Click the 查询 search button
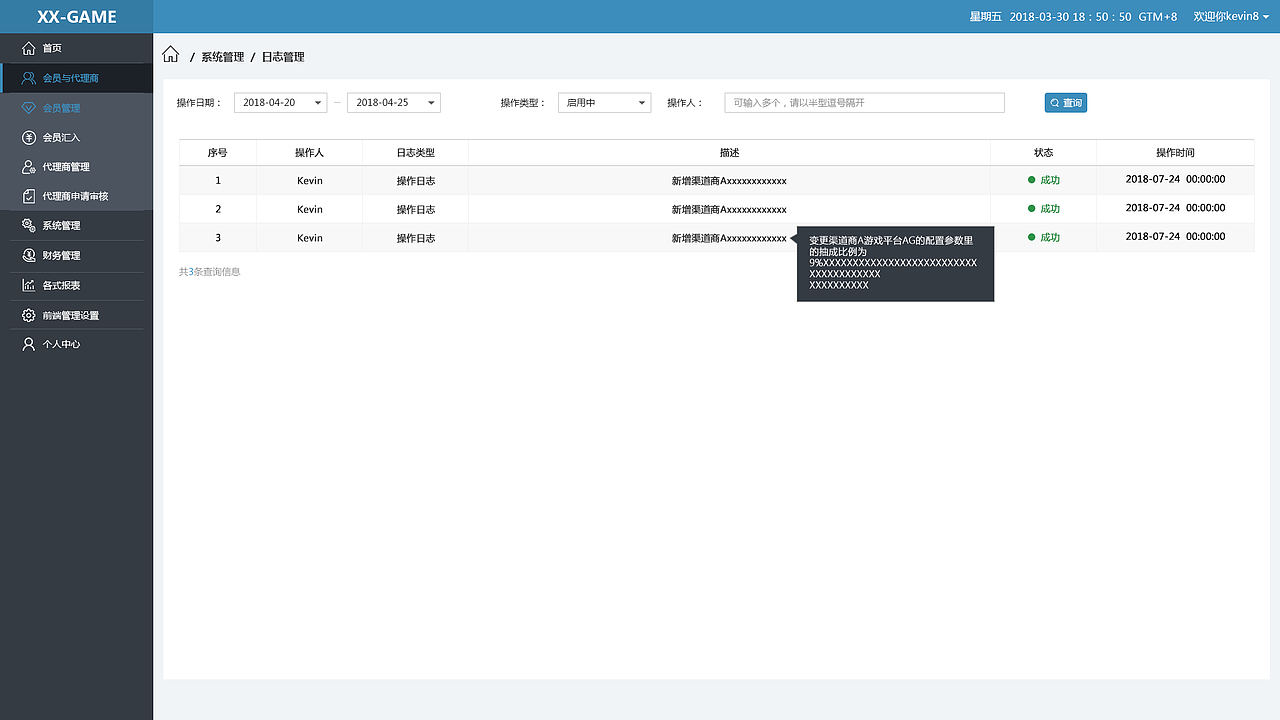 (x=1066, y=103)
